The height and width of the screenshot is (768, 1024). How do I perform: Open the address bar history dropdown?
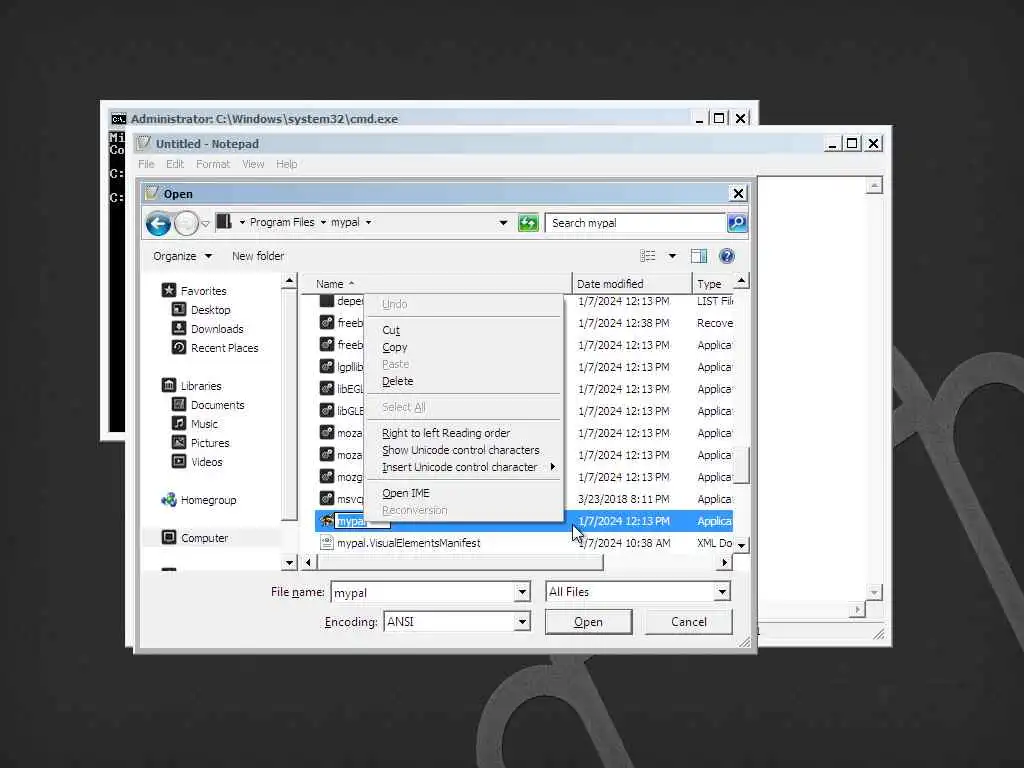coord(503,223)
